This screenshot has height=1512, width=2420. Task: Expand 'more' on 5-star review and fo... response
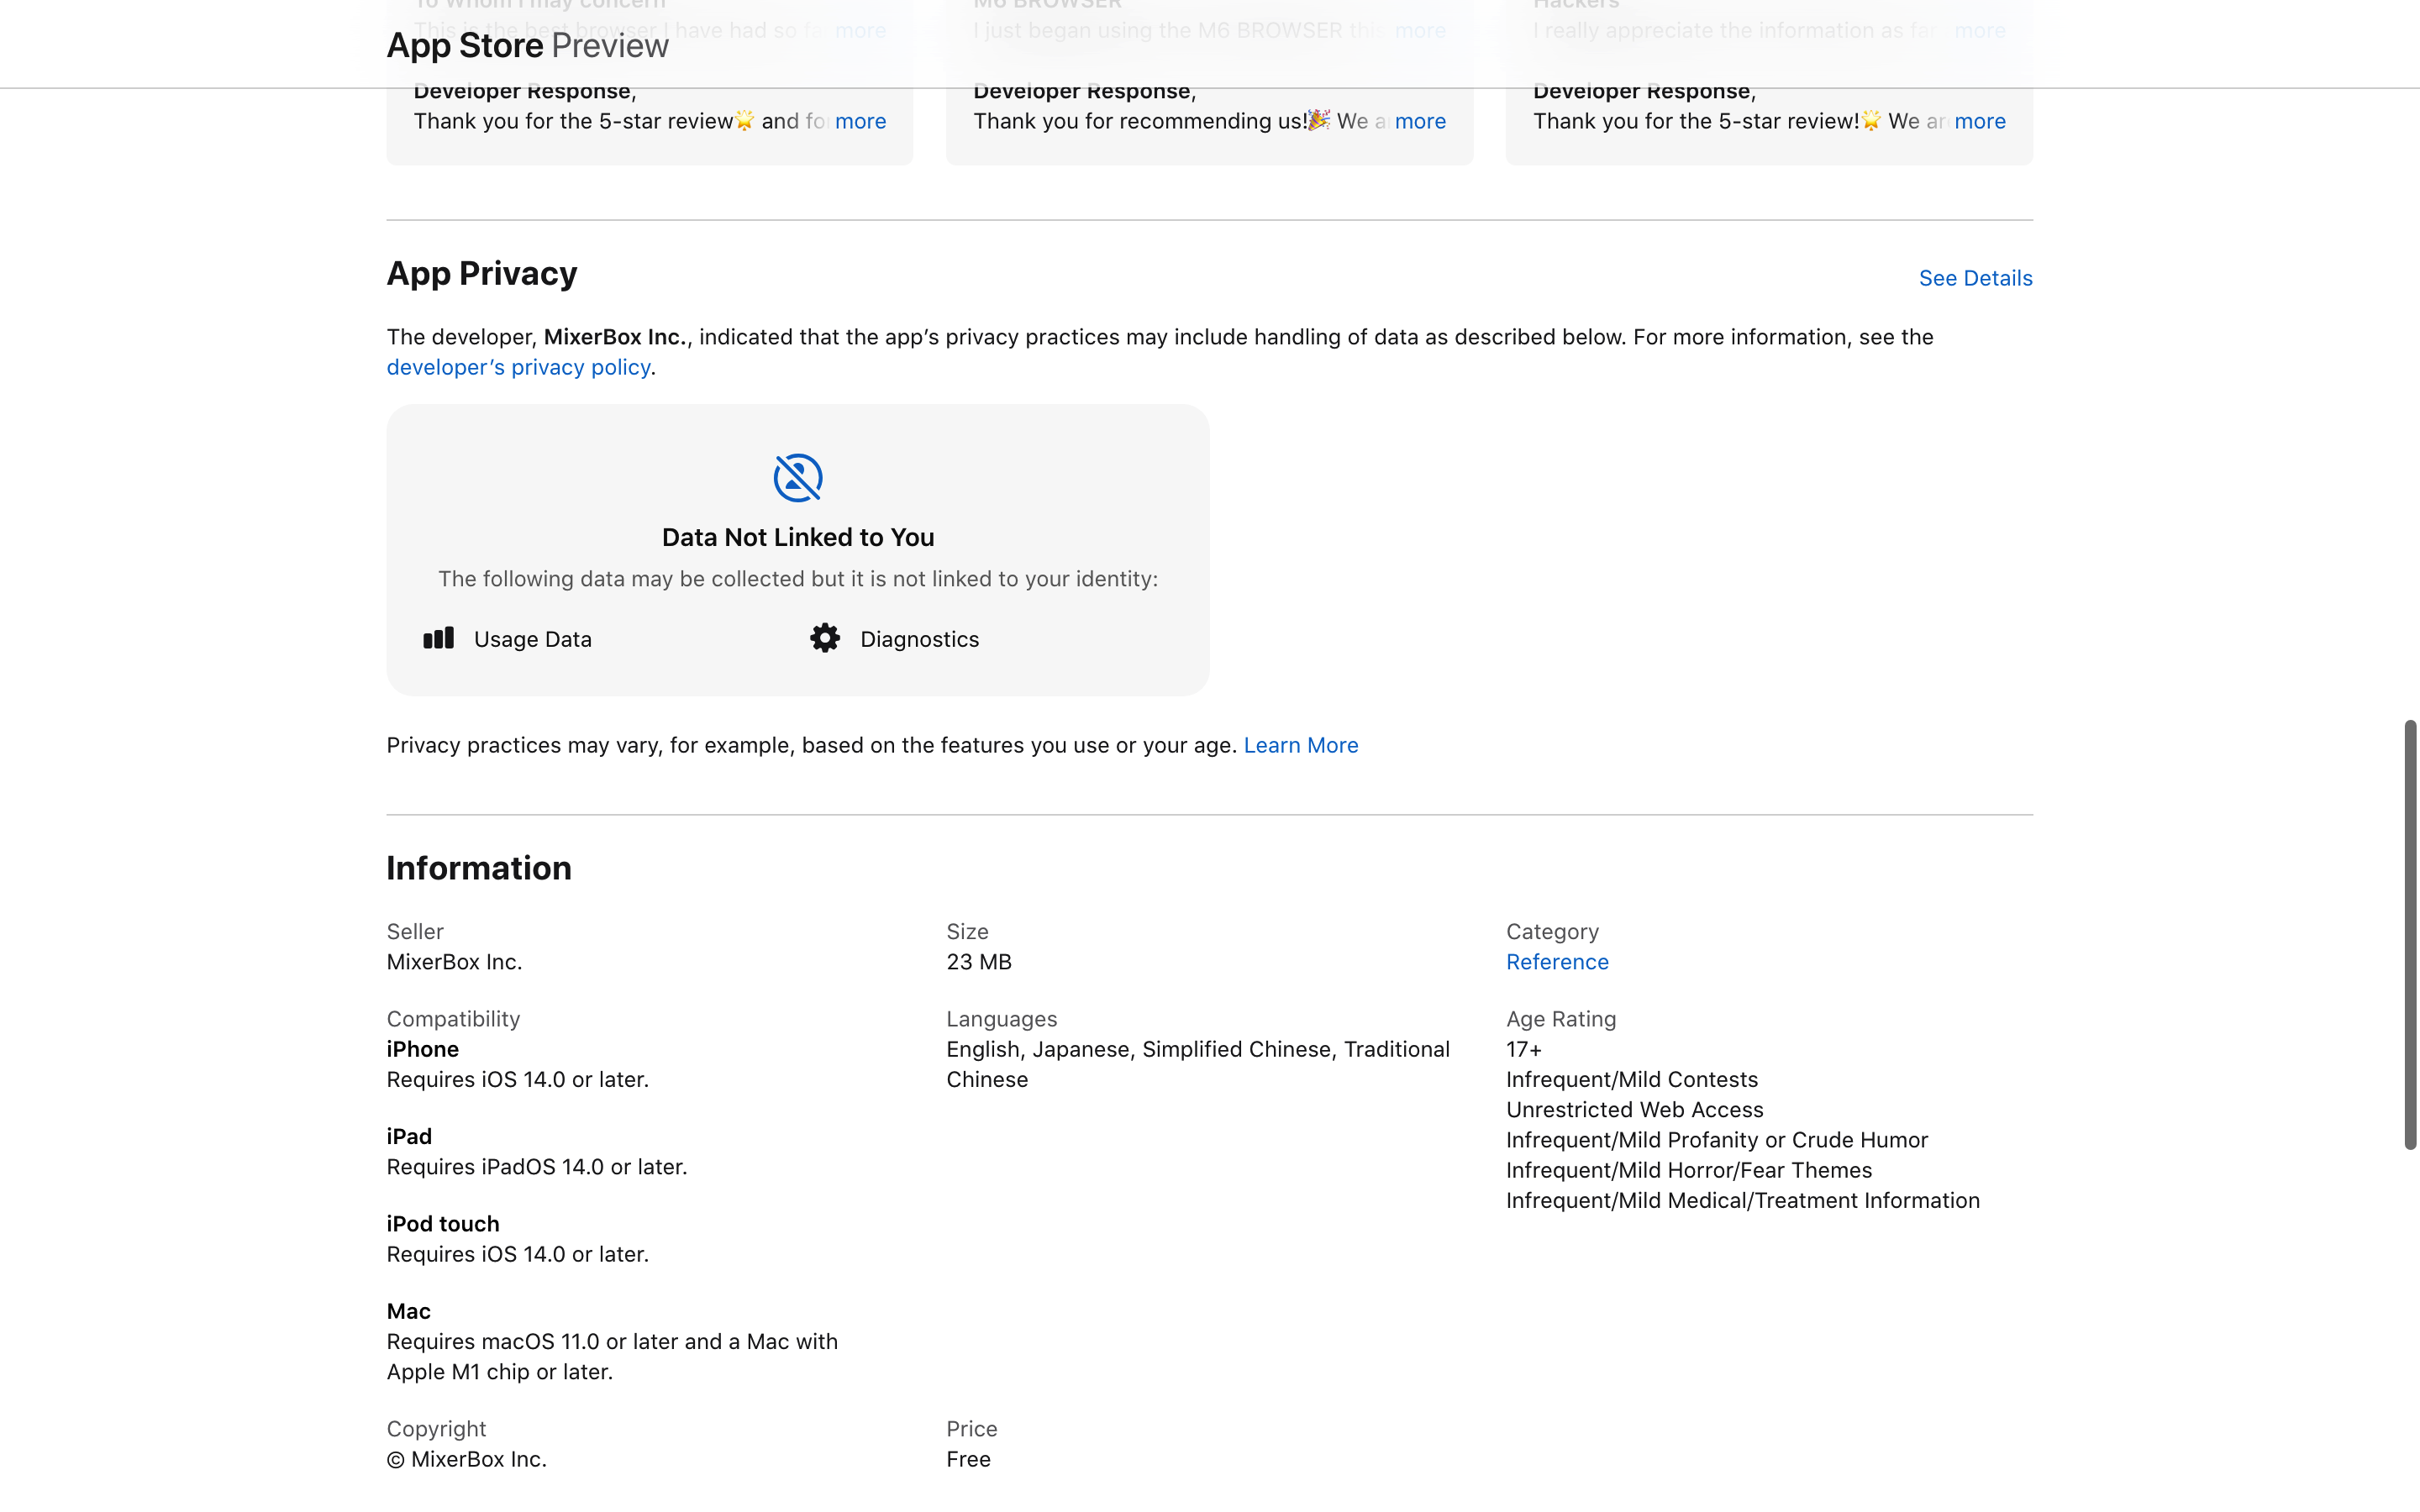[x=860, y=121]
